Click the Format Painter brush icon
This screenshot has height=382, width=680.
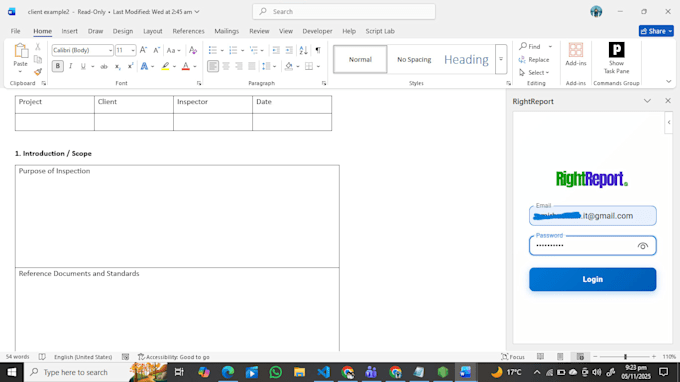click(x=38, y=72)
